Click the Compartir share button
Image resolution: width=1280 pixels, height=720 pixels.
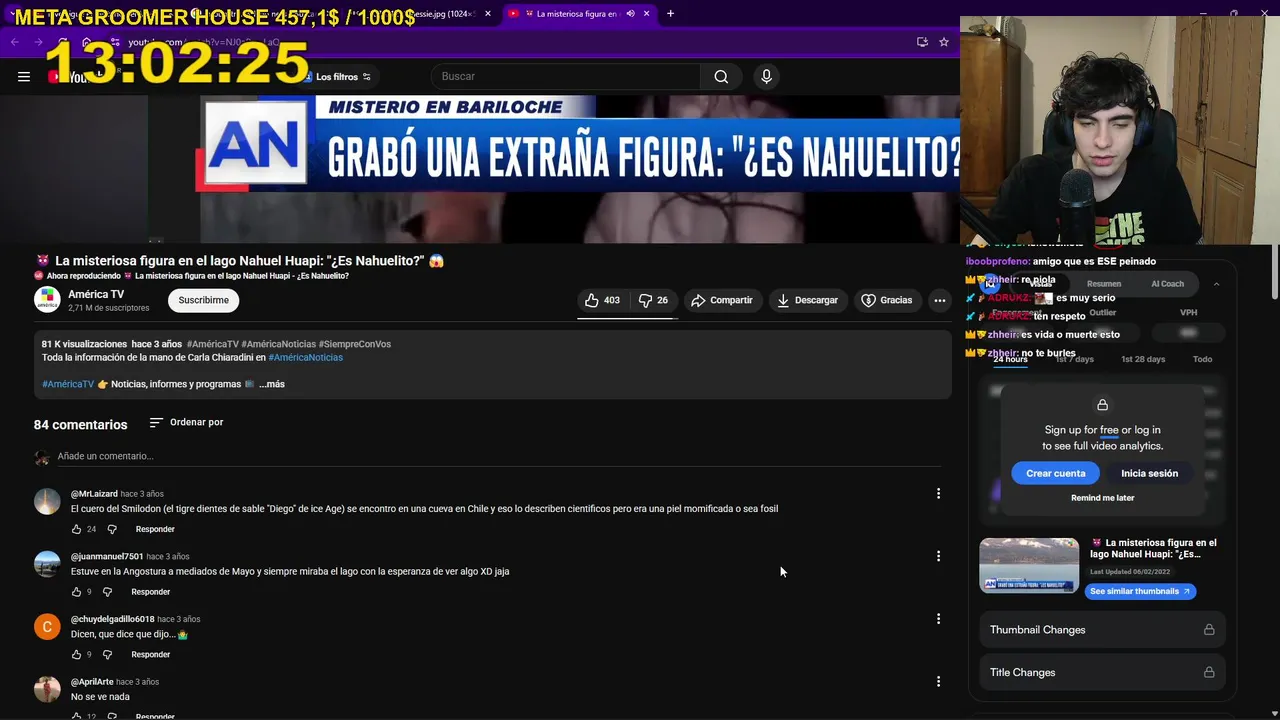tap(722, 300)
